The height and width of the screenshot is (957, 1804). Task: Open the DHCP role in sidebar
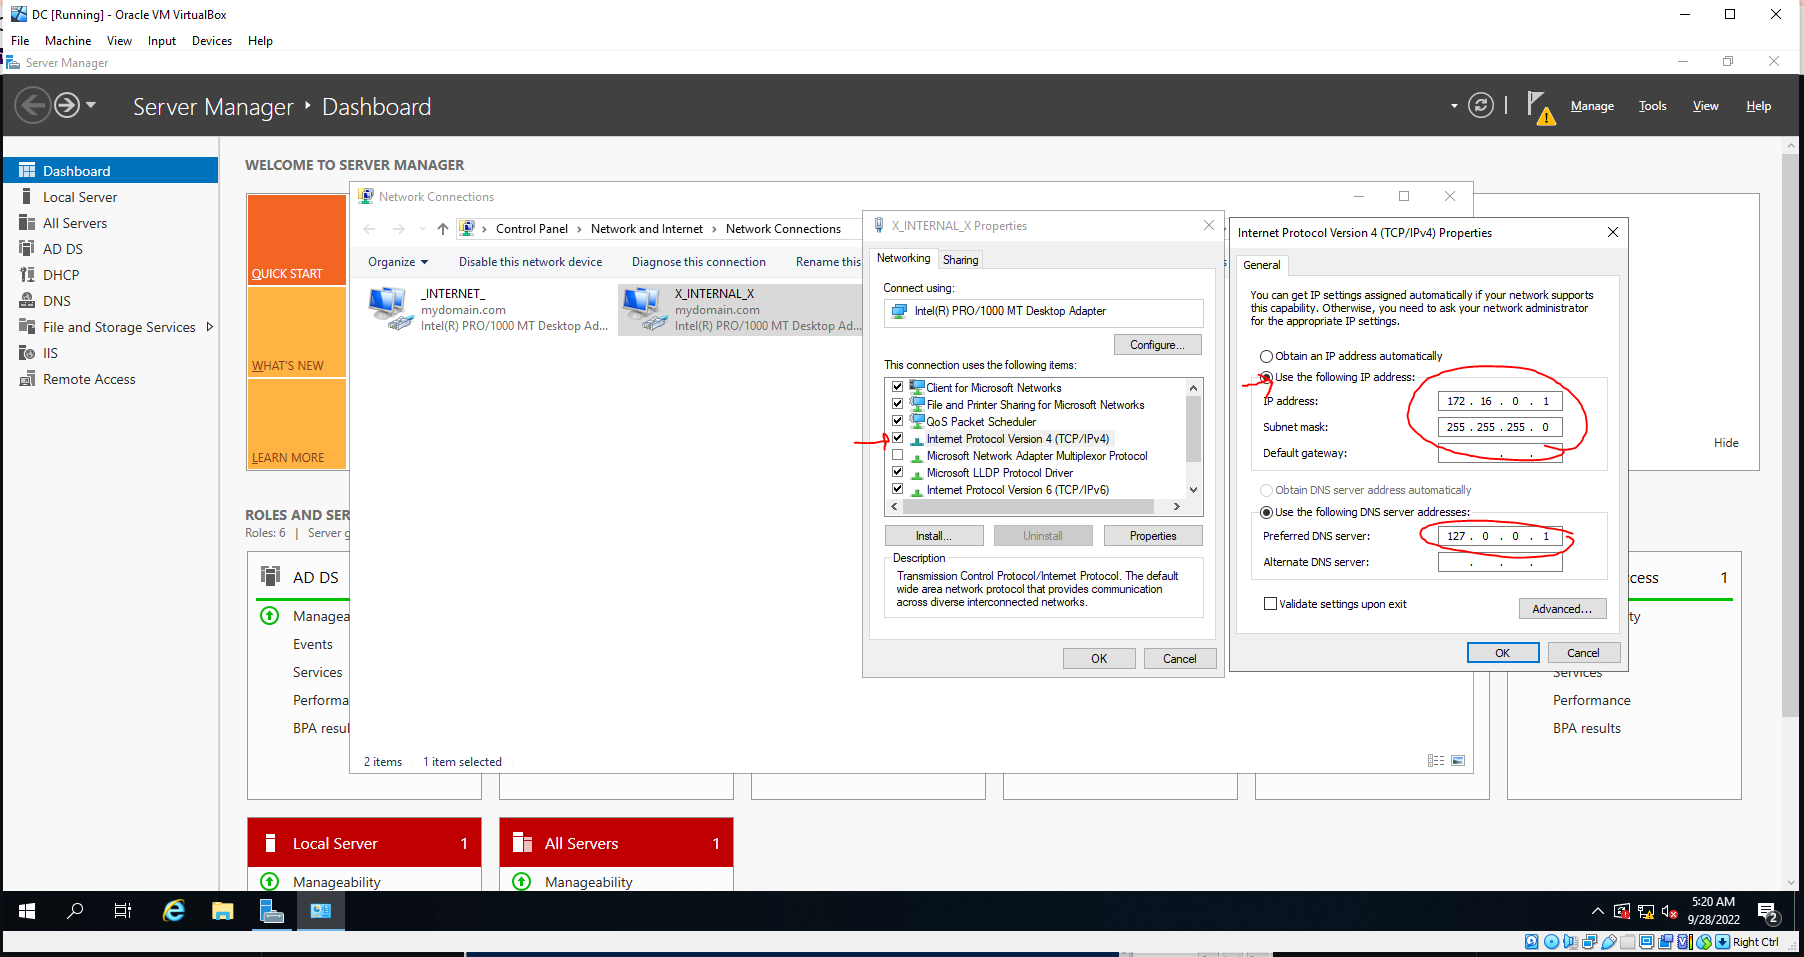coord(61,275)
